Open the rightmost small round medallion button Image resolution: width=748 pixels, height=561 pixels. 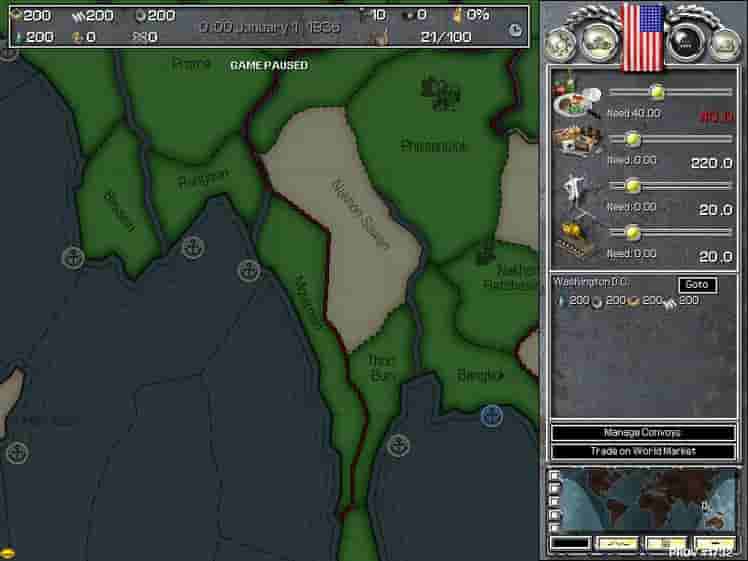coord(725,44)
